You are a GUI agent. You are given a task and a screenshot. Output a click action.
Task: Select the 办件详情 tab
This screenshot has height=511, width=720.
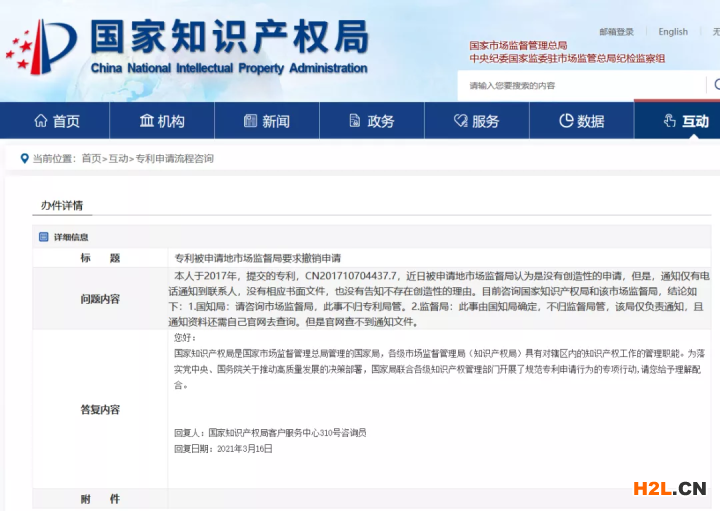(61, 206)
